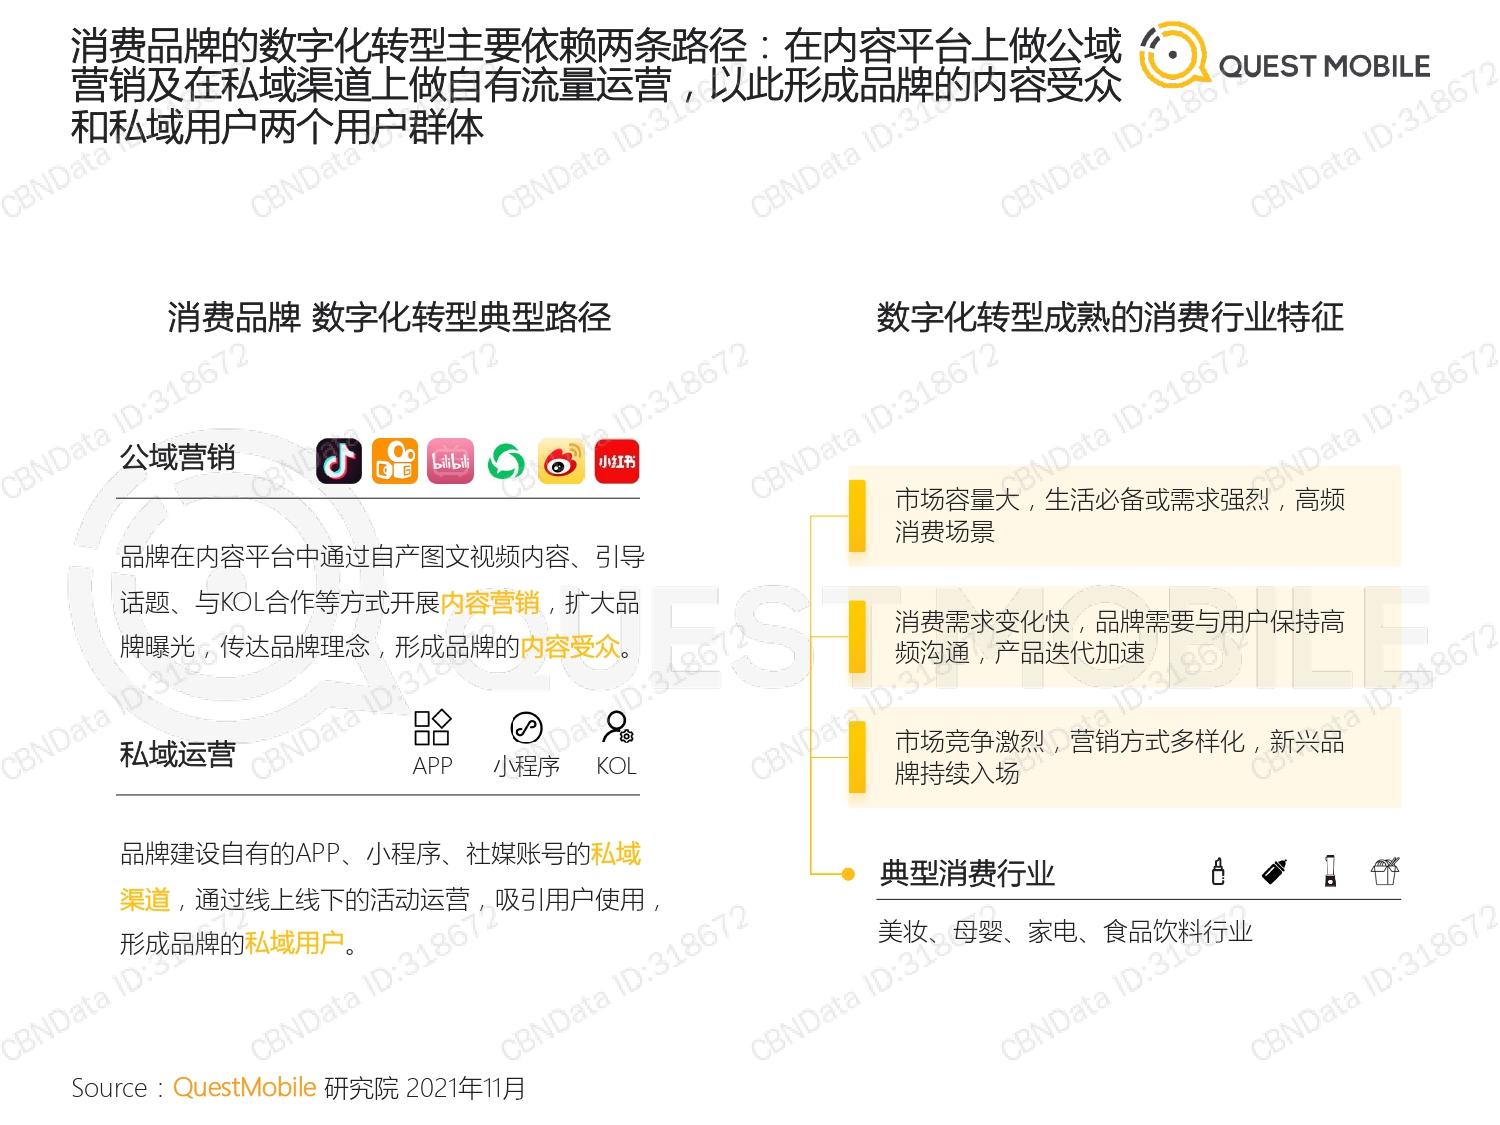Click the 私域运营 heading

click(177, 754)
